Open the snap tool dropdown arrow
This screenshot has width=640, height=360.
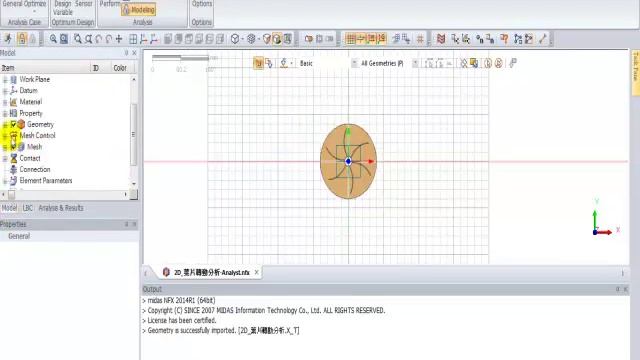point(291,63)
